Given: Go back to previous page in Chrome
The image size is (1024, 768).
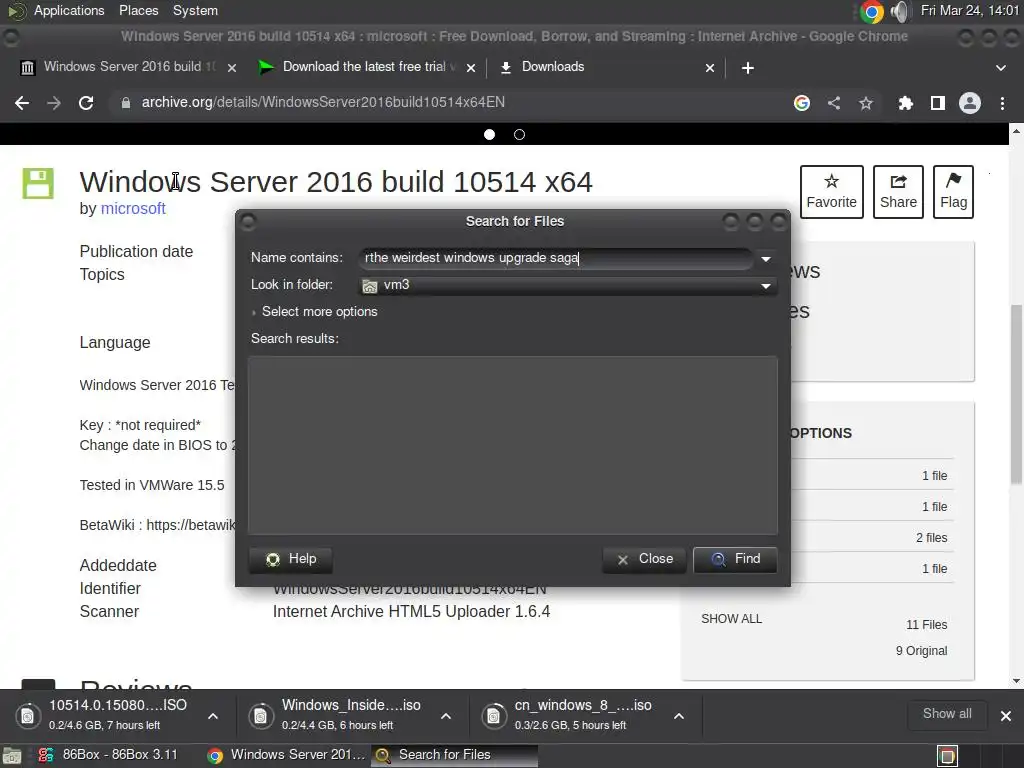Looking at the screenshot, I should click(22, 103).
